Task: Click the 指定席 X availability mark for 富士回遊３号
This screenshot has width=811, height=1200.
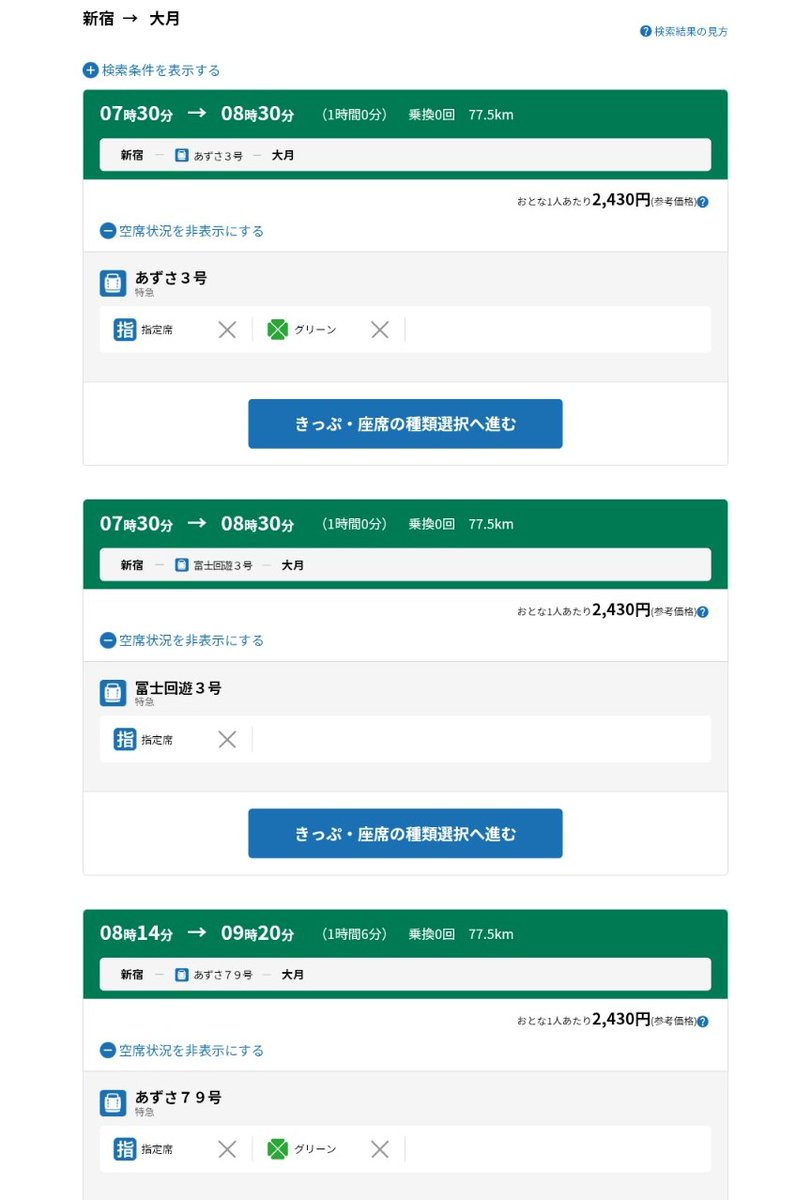Action: click(x=227, y=739)
